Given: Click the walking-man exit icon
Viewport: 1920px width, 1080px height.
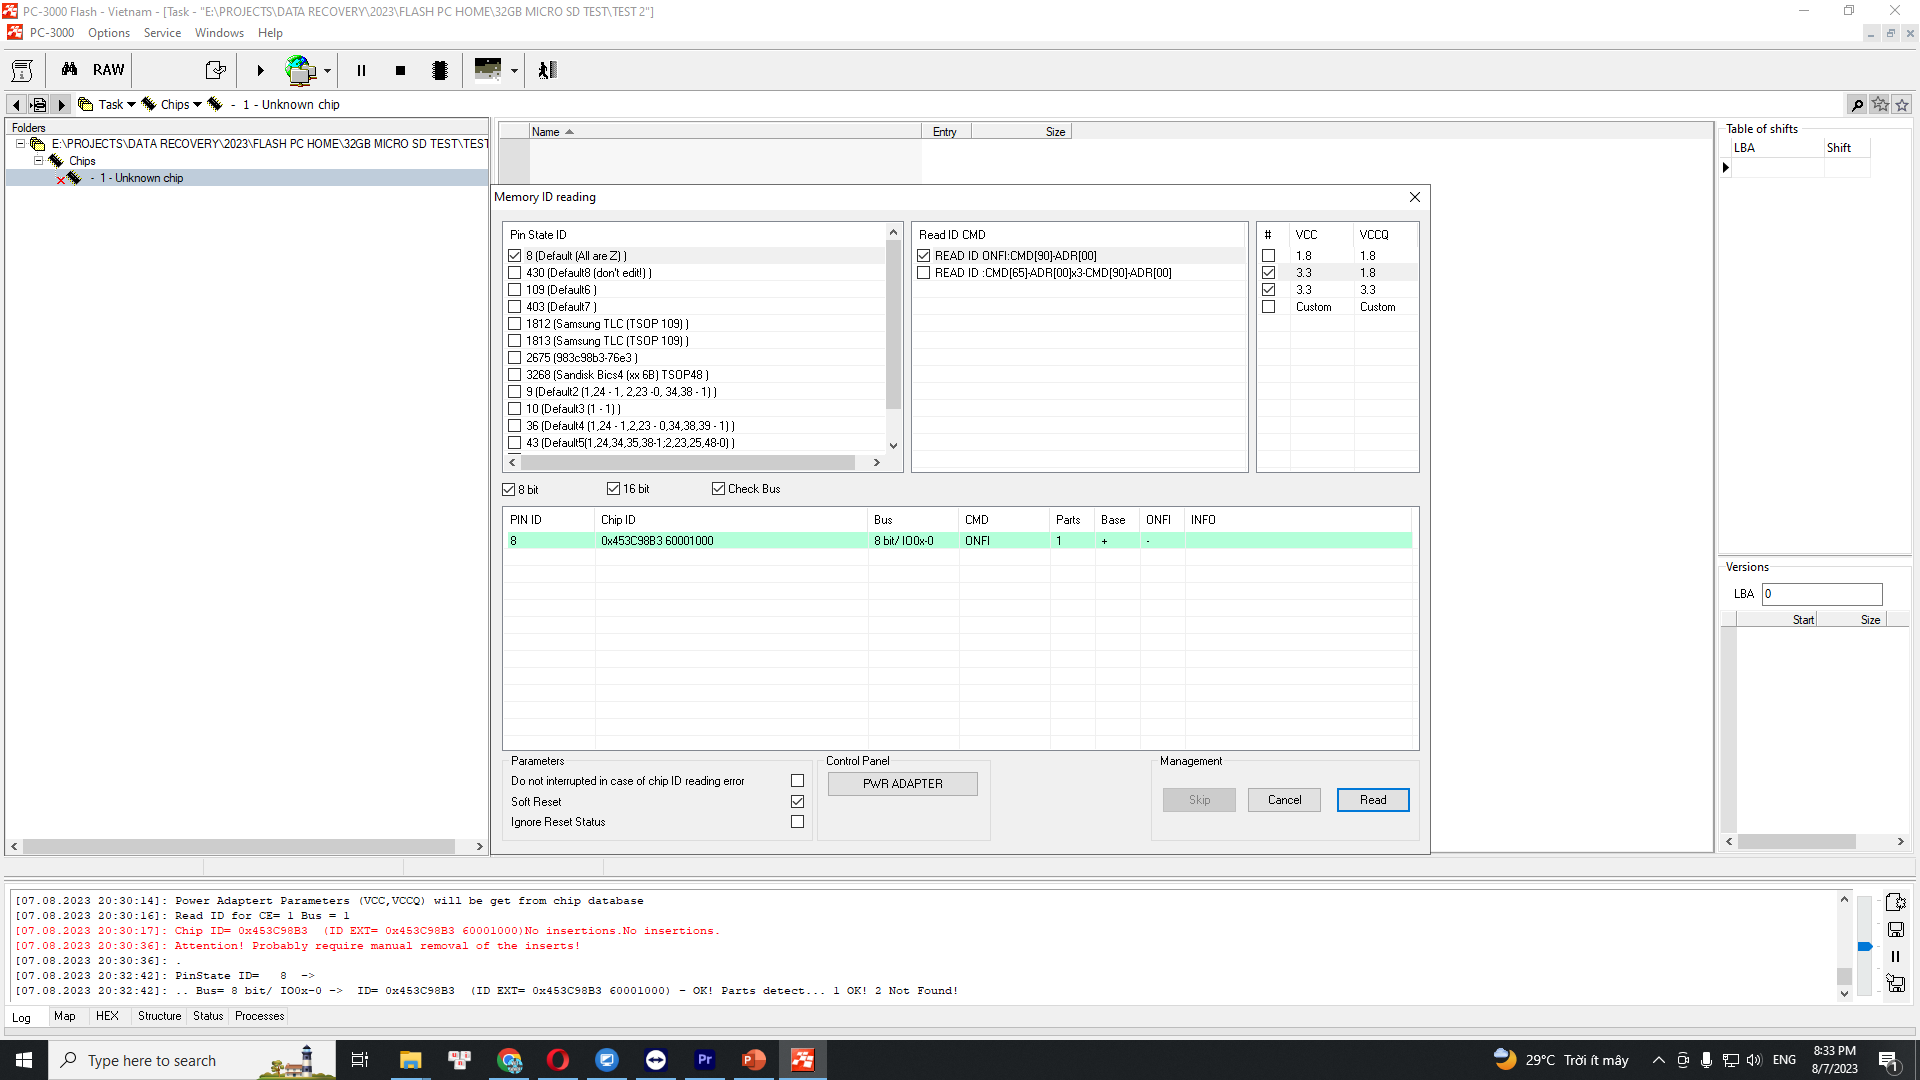Looking at the screenshot, I should (547, 70).
